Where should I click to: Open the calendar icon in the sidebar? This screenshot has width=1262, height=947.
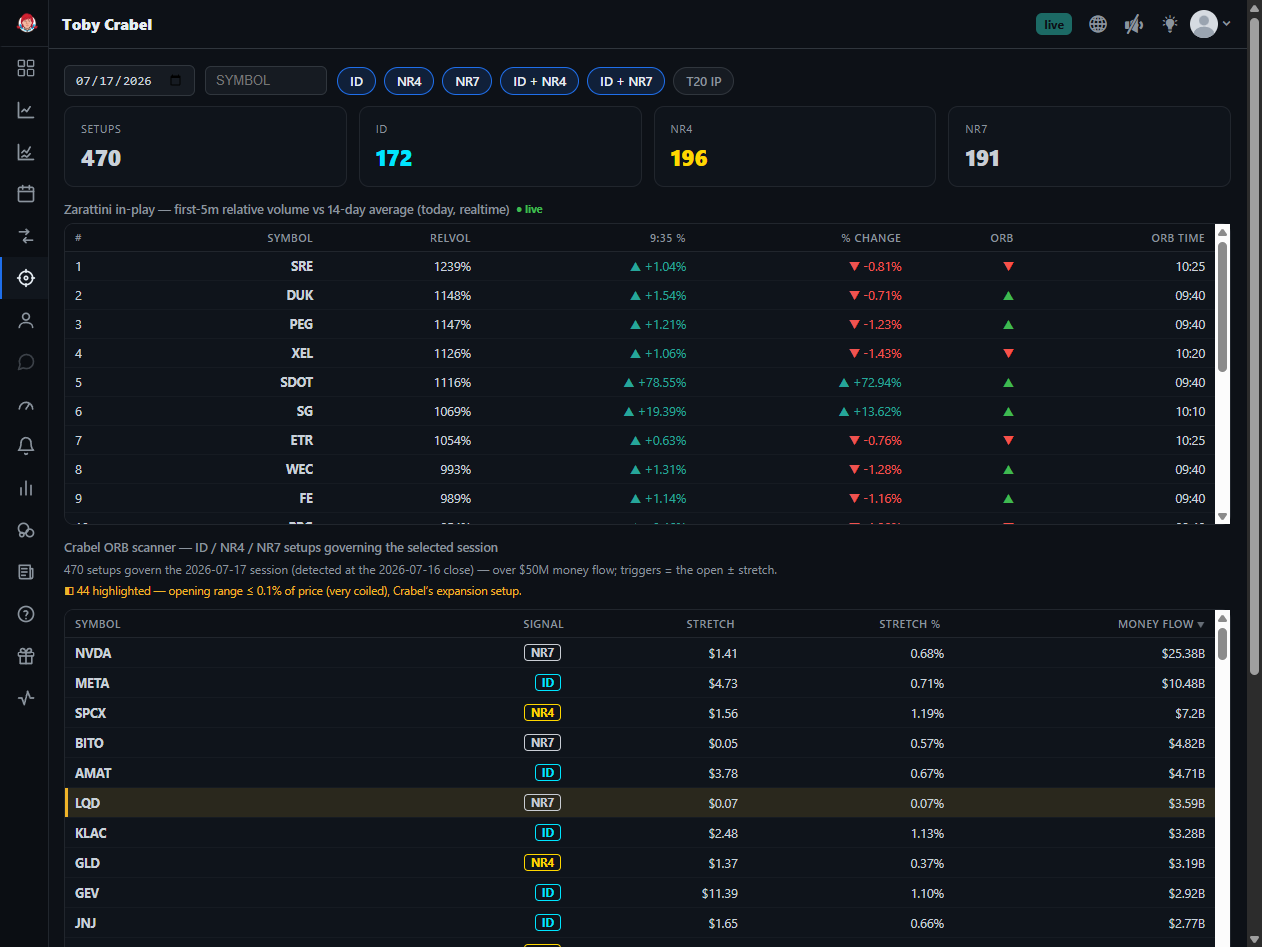(x=26, y=194)
